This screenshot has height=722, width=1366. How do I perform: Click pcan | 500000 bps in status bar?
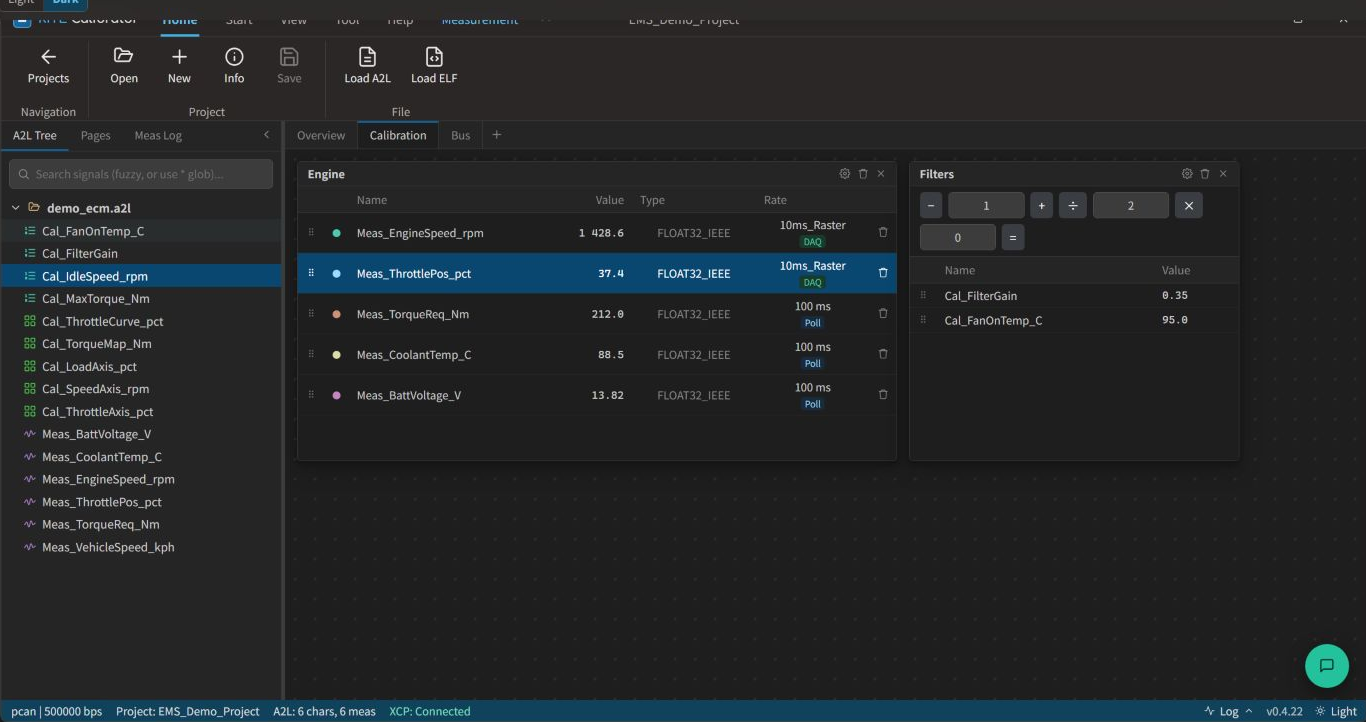57,712
